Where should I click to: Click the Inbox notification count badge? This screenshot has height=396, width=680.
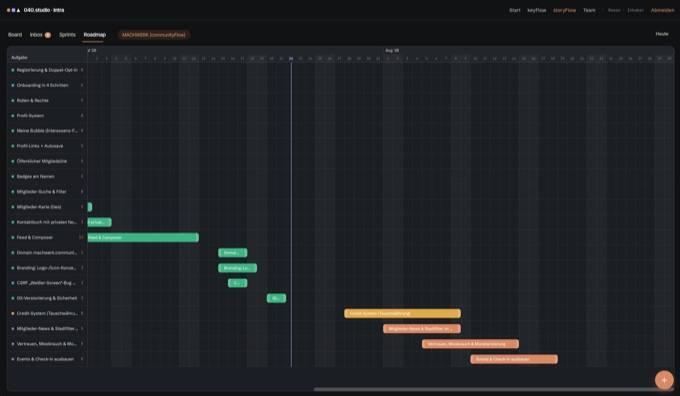(48, 35)
